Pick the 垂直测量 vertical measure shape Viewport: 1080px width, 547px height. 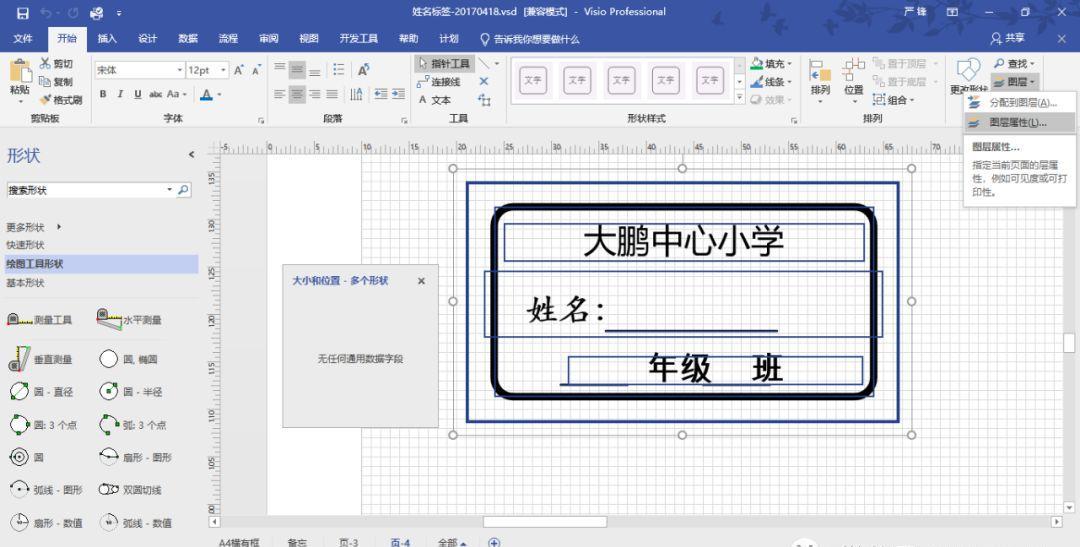(x=40, y=359)
